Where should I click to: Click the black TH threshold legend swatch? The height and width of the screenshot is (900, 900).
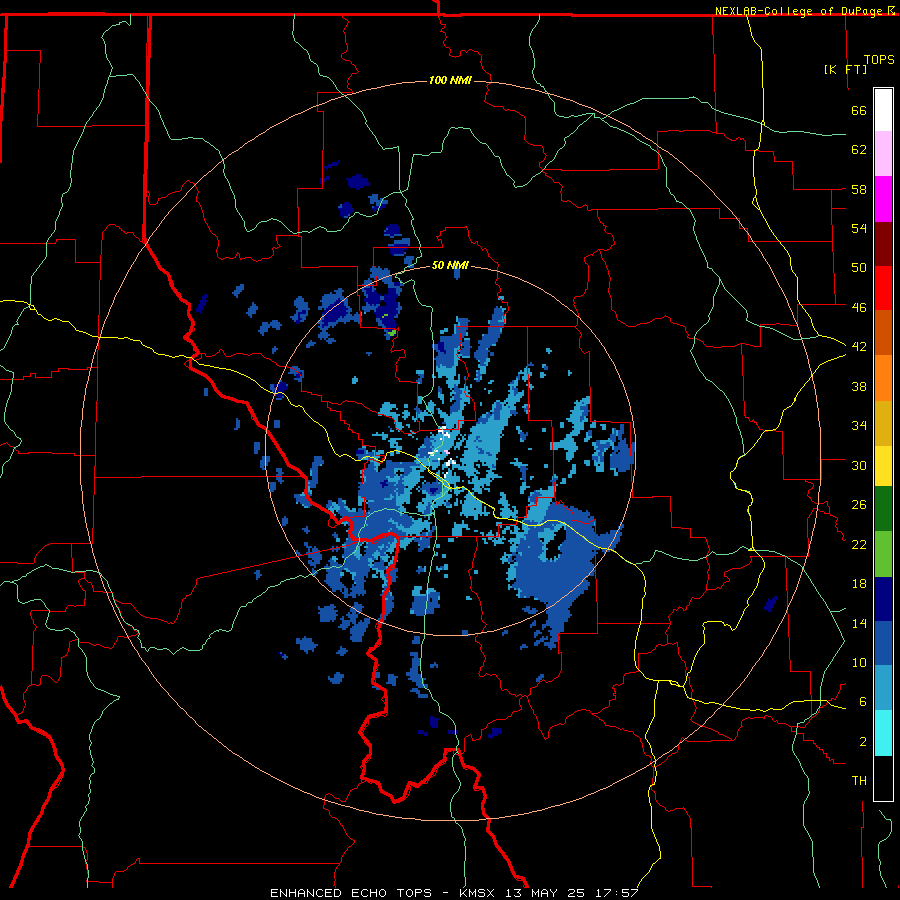tap(883, 778)
